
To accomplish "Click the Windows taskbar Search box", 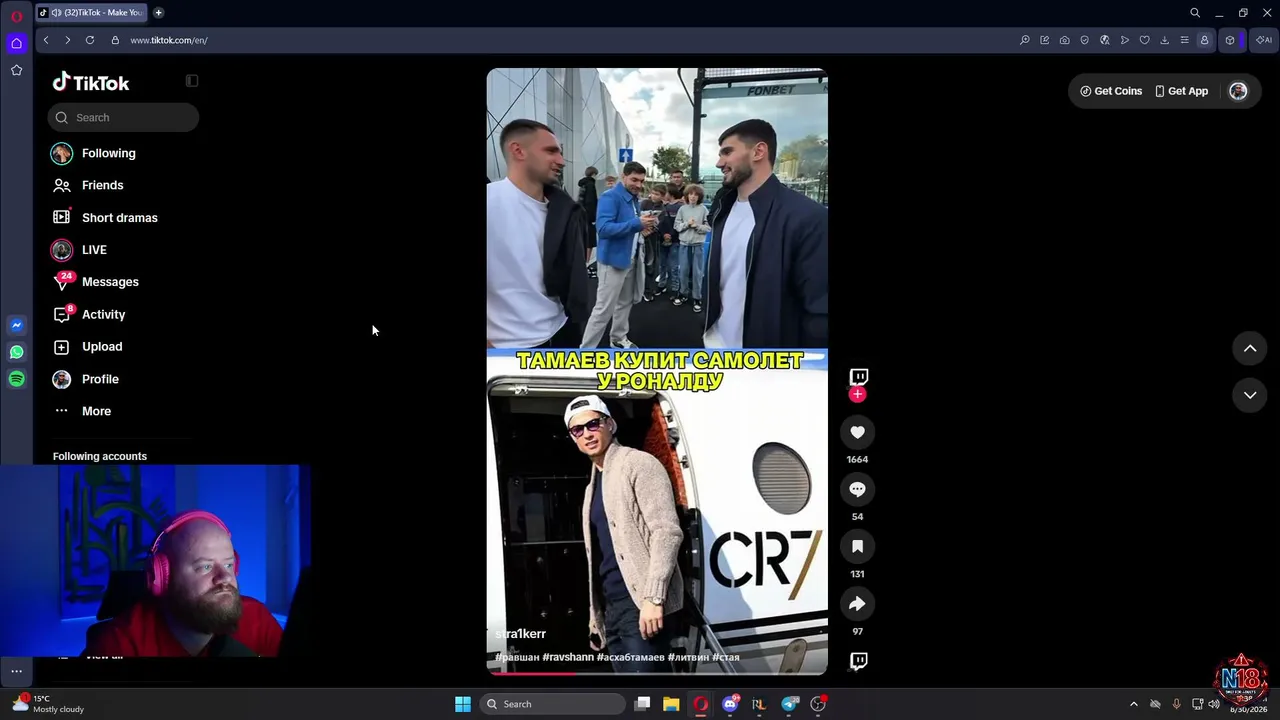I will [553, 704].
